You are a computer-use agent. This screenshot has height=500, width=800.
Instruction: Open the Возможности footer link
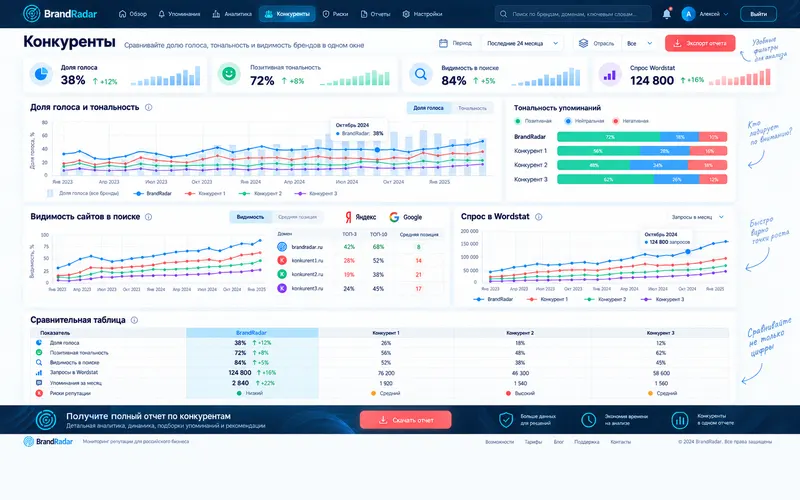[x=499, y=442]
